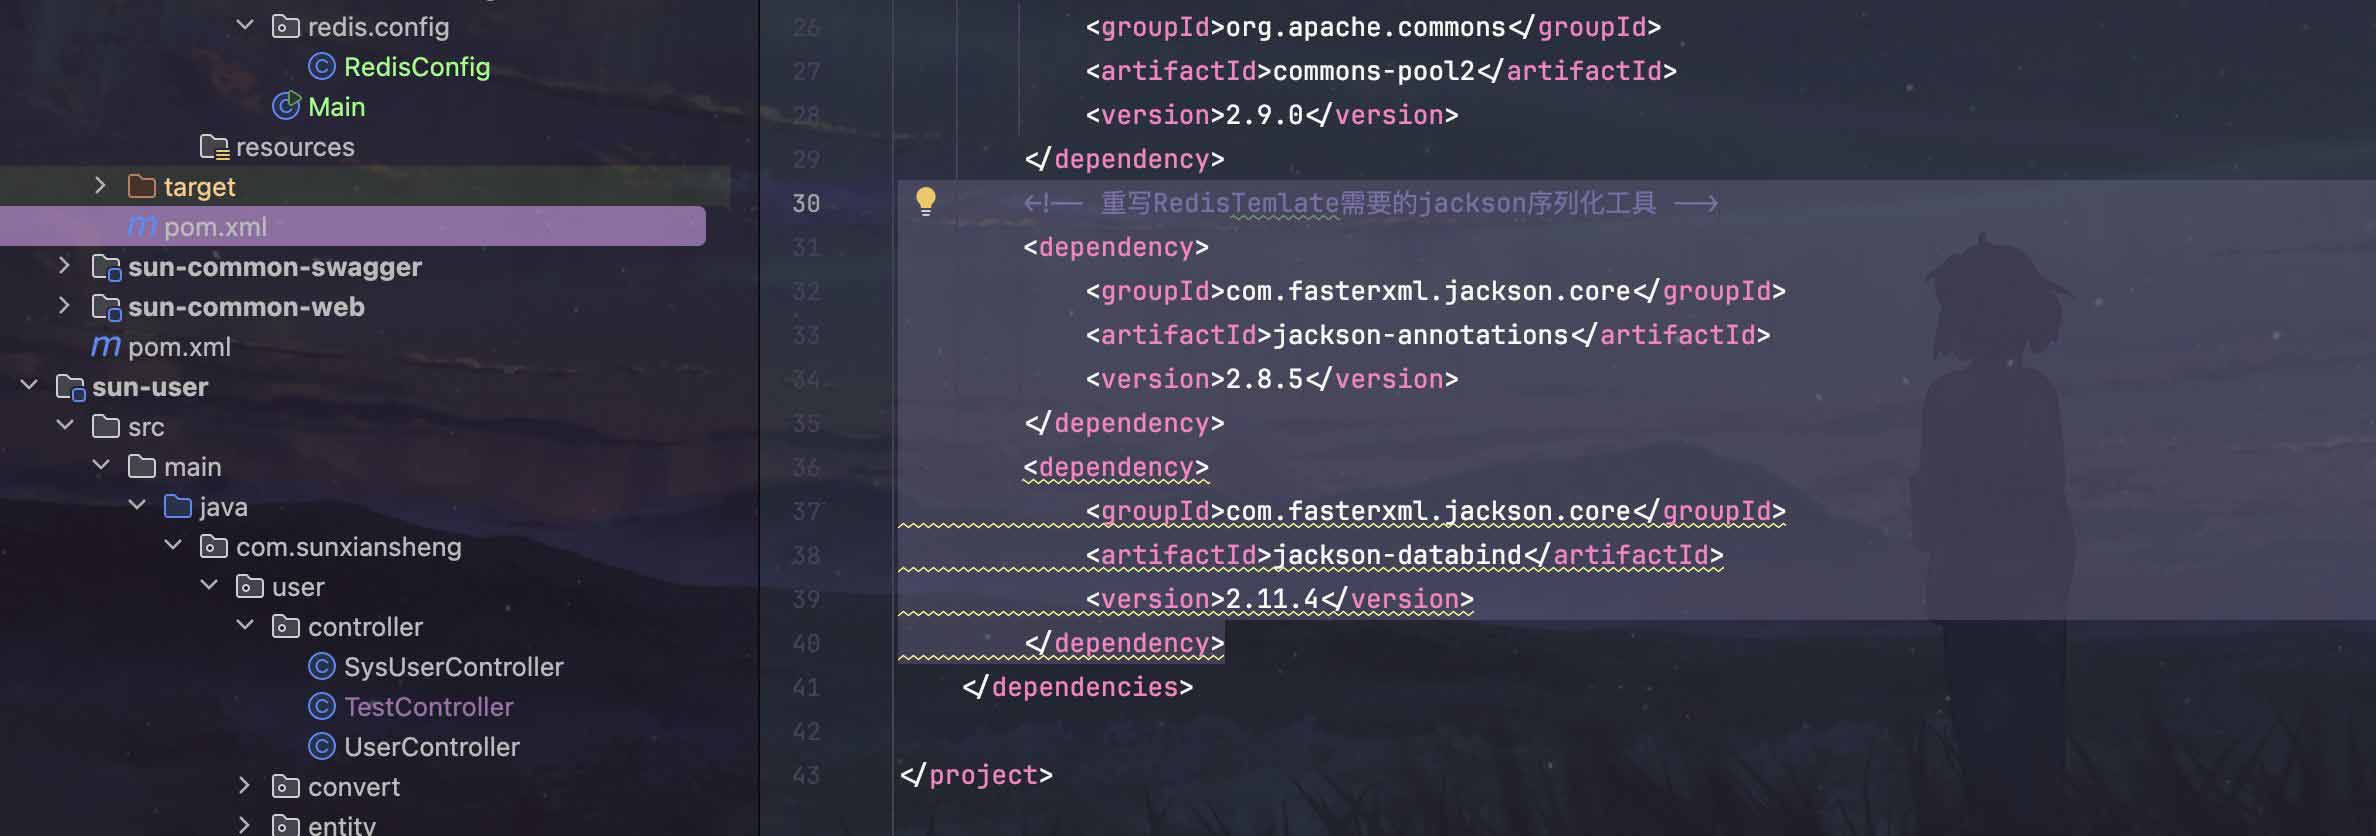
Task: Open the parent pom.xml under sun-common-web
Action: pos(179,347)
